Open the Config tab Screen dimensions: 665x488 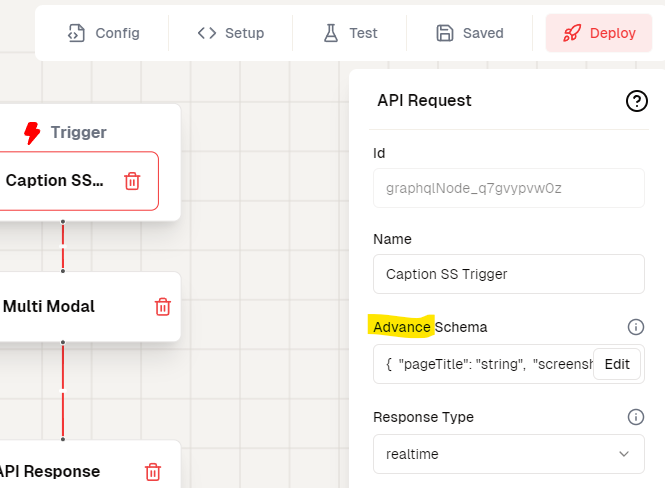(103, 33)
